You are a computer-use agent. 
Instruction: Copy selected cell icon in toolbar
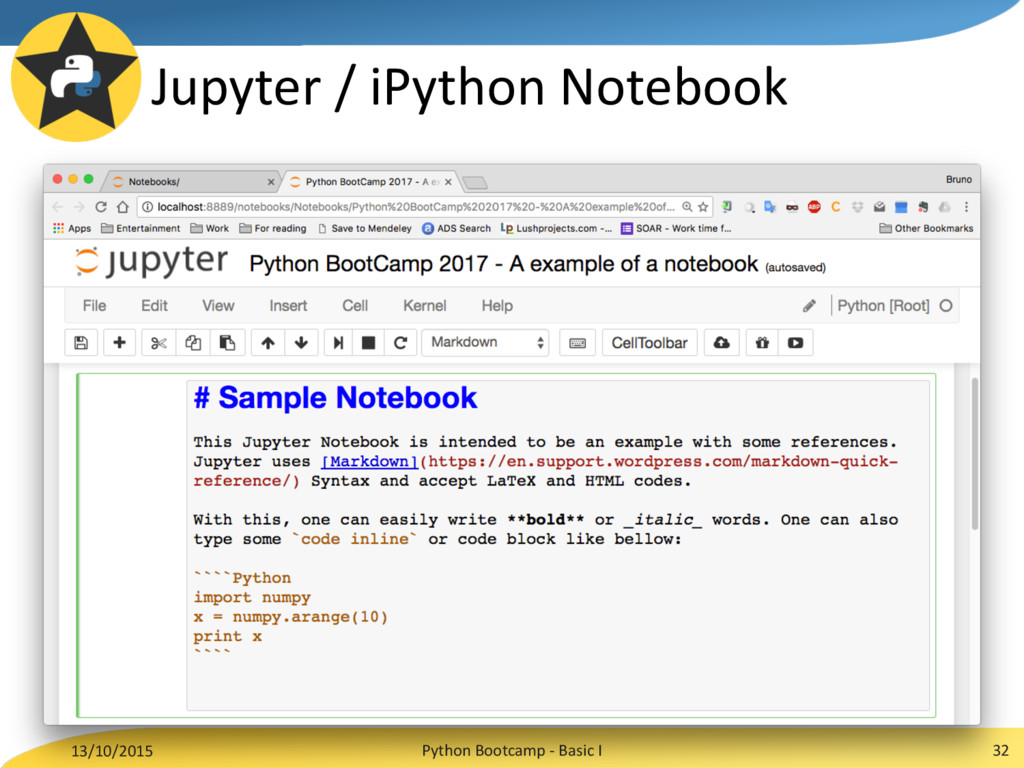click(x=193, y=343)
